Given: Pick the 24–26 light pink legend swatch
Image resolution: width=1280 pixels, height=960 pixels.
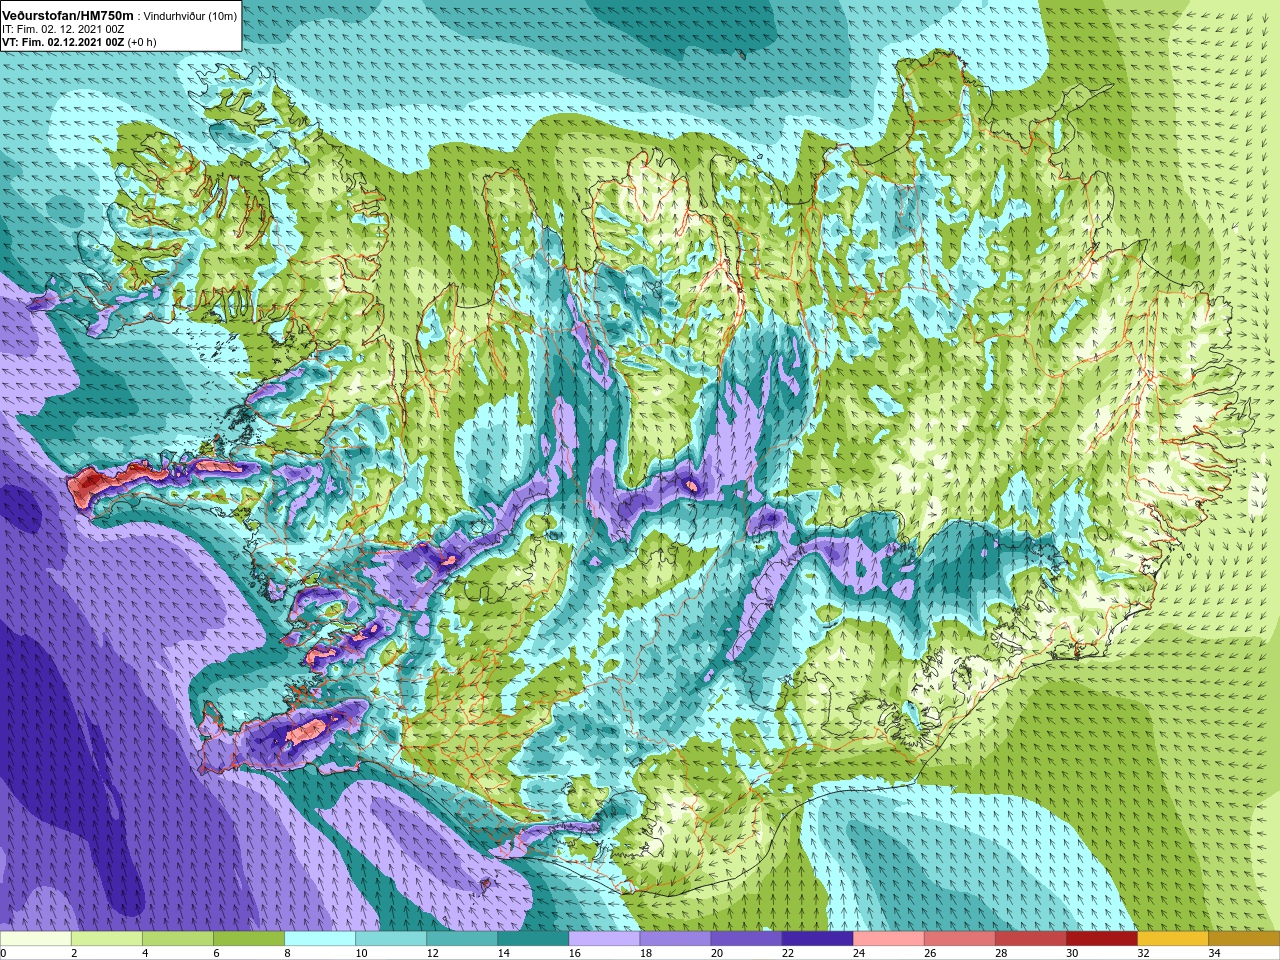Looking at the screenshot, I should point(888,939).
